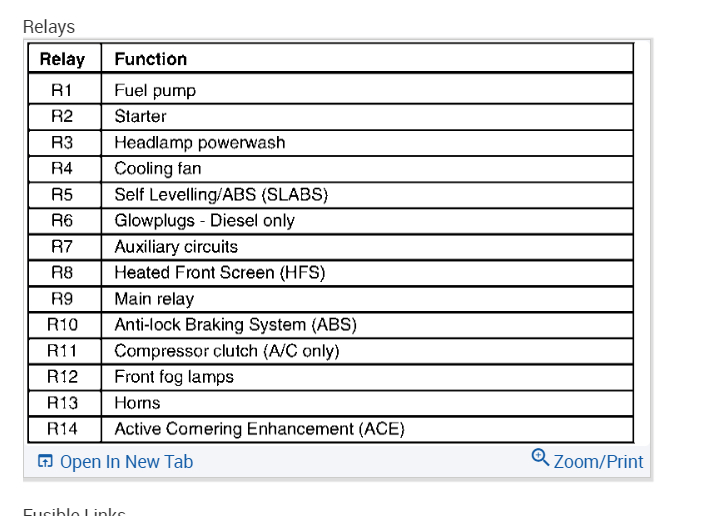Image resolution: width=711 pixels, height=516 pixels.
Task: Select Self Levelling/ABS (SLABS) text
Action: pyautogui.click(x=220, y=194)
